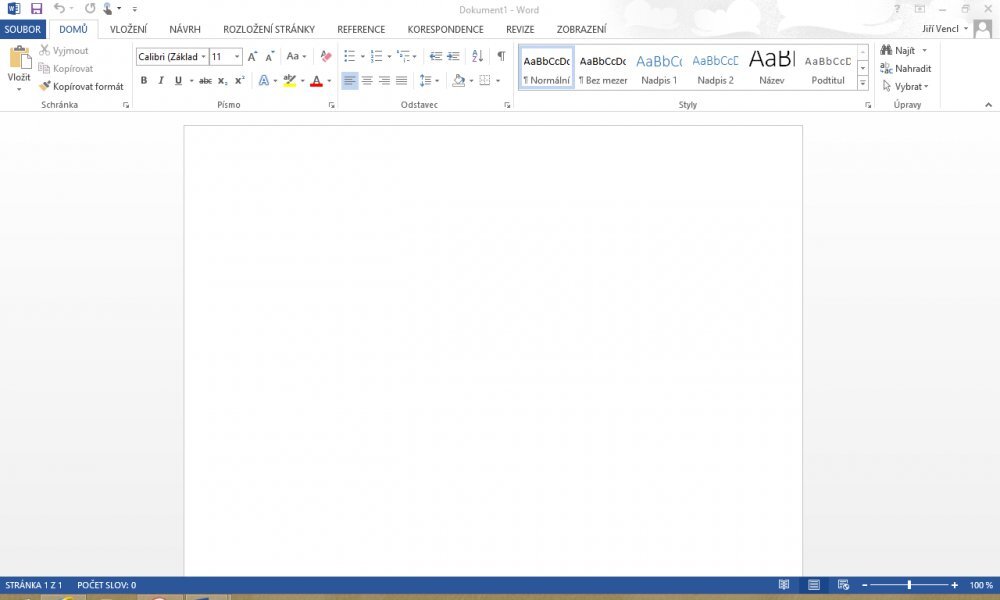
Task: Toggle Bold formatting
Action: click(144, 81)
